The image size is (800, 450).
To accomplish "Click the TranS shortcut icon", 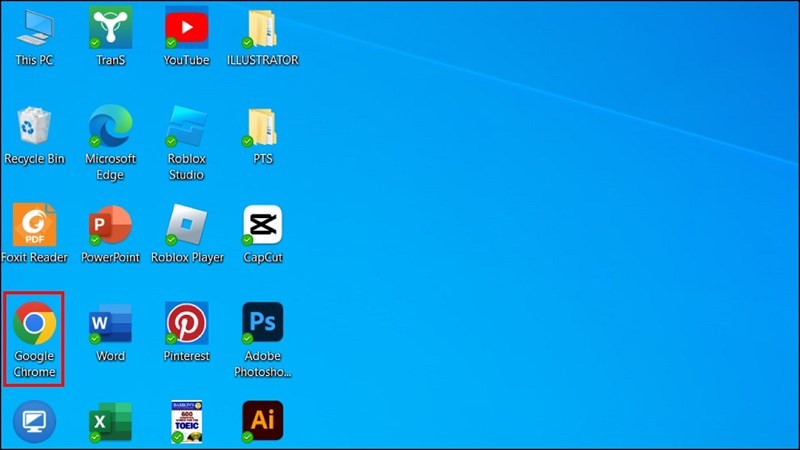I will [x=110, y=28].
